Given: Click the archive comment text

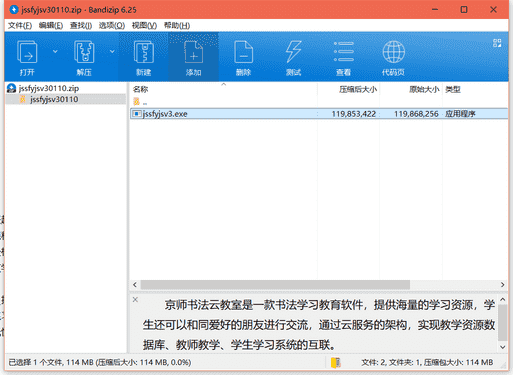Looking at the screenshot, I should 319,325.
